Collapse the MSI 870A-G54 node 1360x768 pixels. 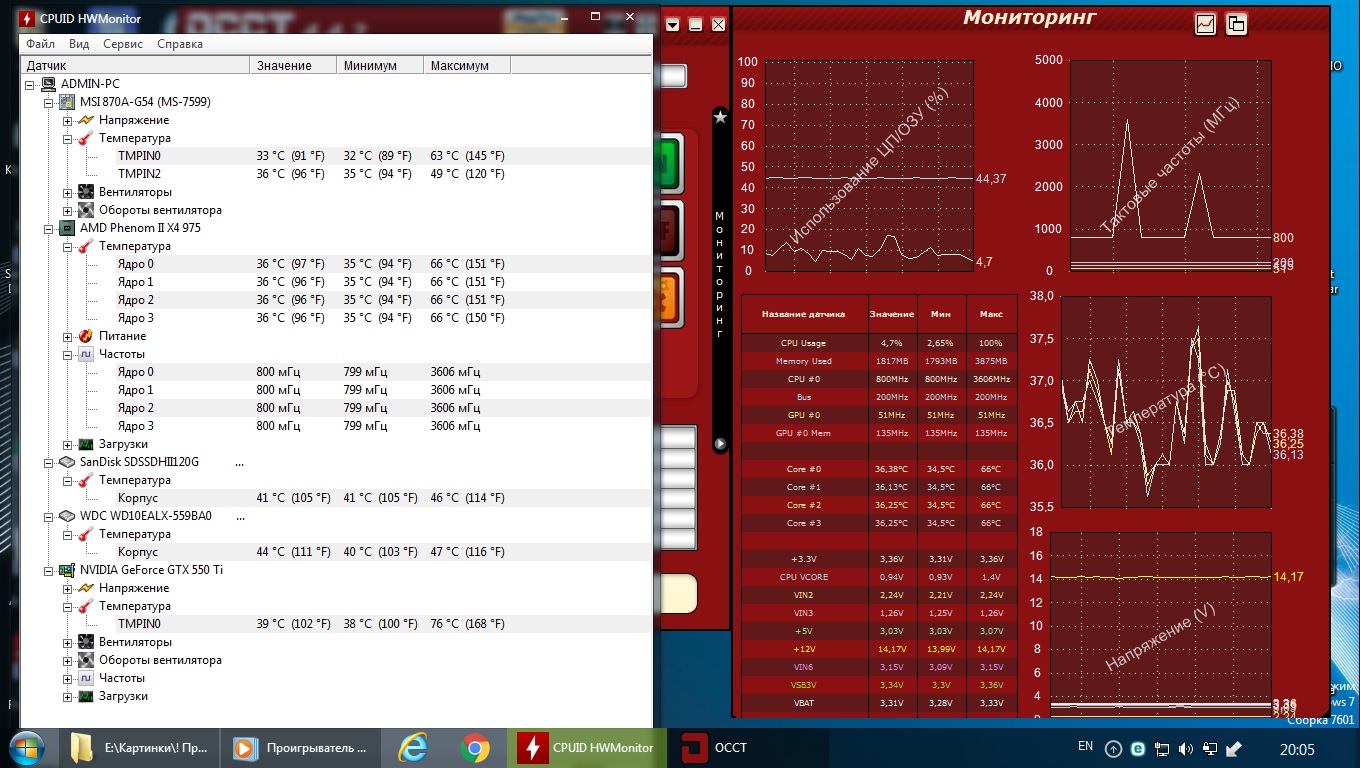point(49,102)
